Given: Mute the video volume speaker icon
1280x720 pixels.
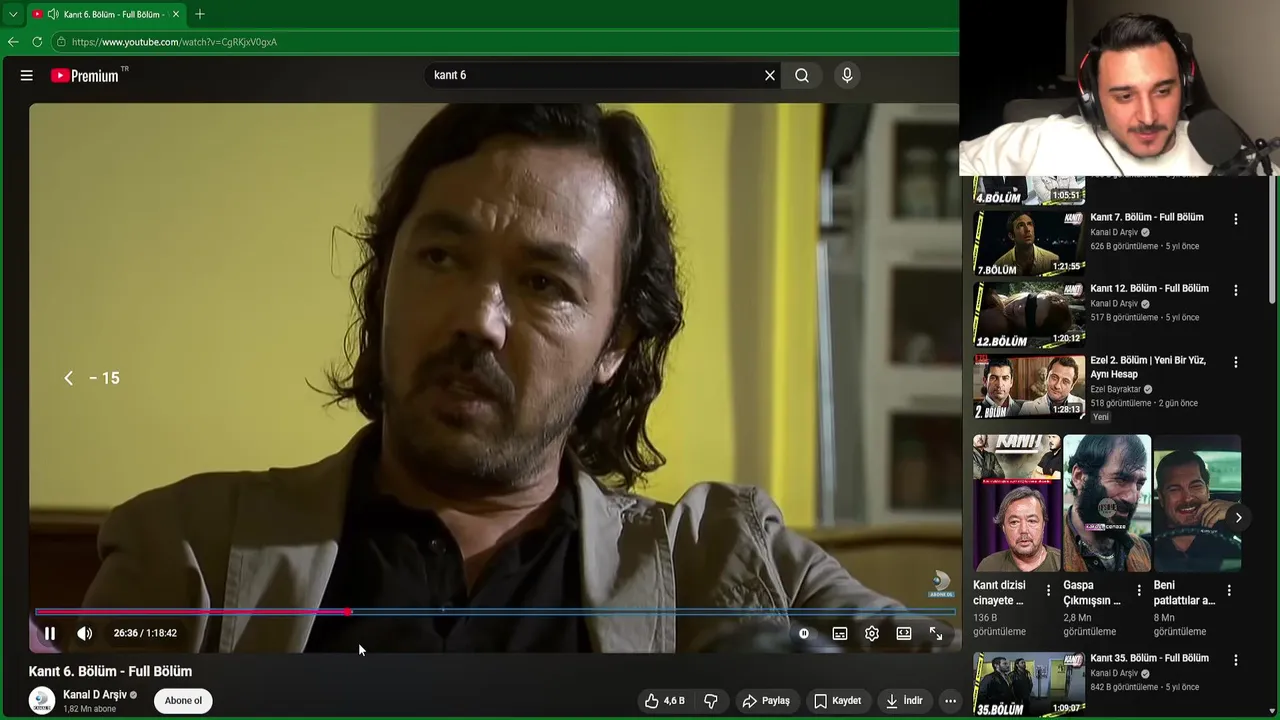Looking at the screenshot, I should pyautogui.click(x=85, y=633).
